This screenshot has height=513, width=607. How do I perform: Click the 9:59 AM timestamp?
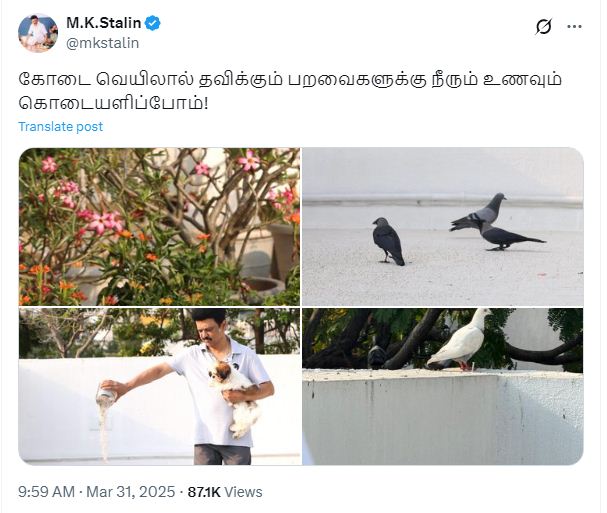coord(46,492)
